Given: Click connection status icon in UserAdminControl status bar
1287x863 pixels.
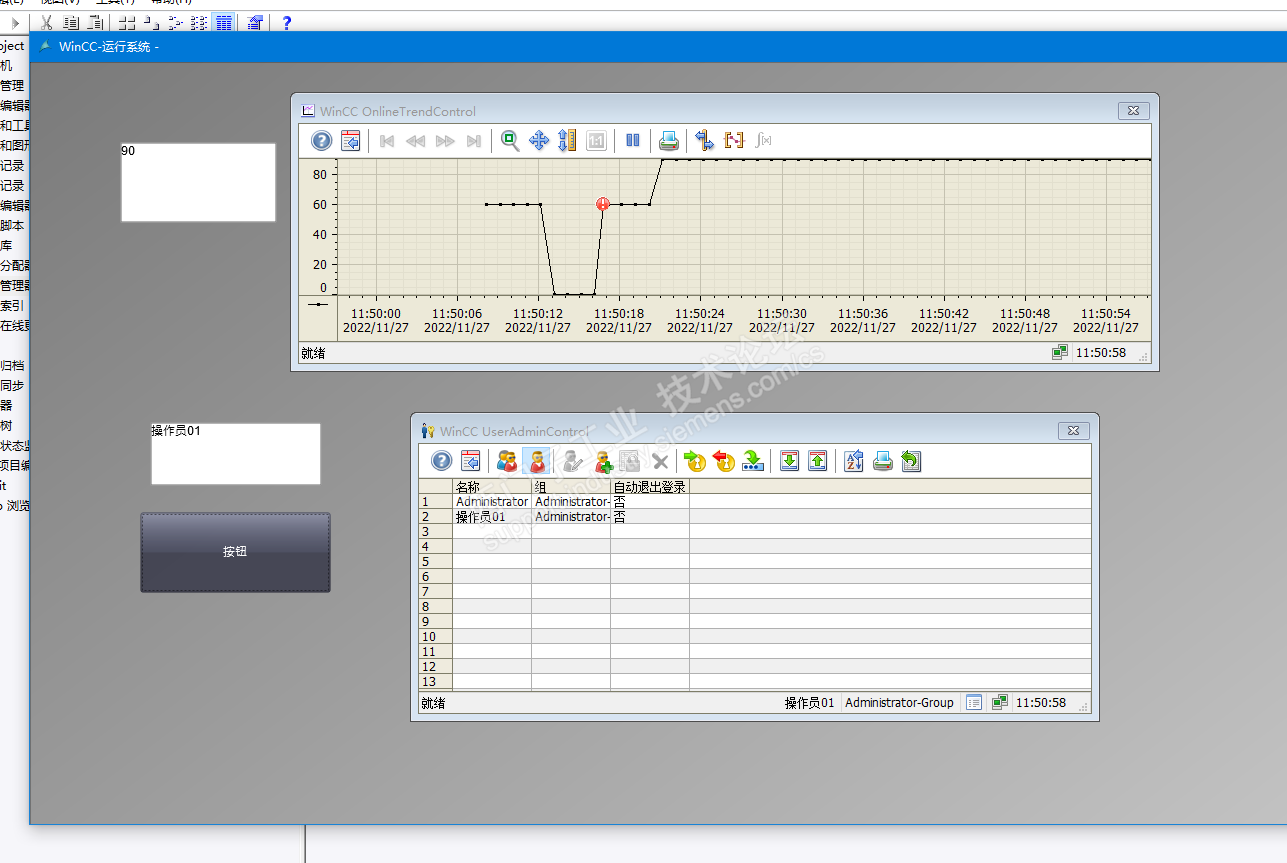Looking at the screenshot, I should pos(999,703).
